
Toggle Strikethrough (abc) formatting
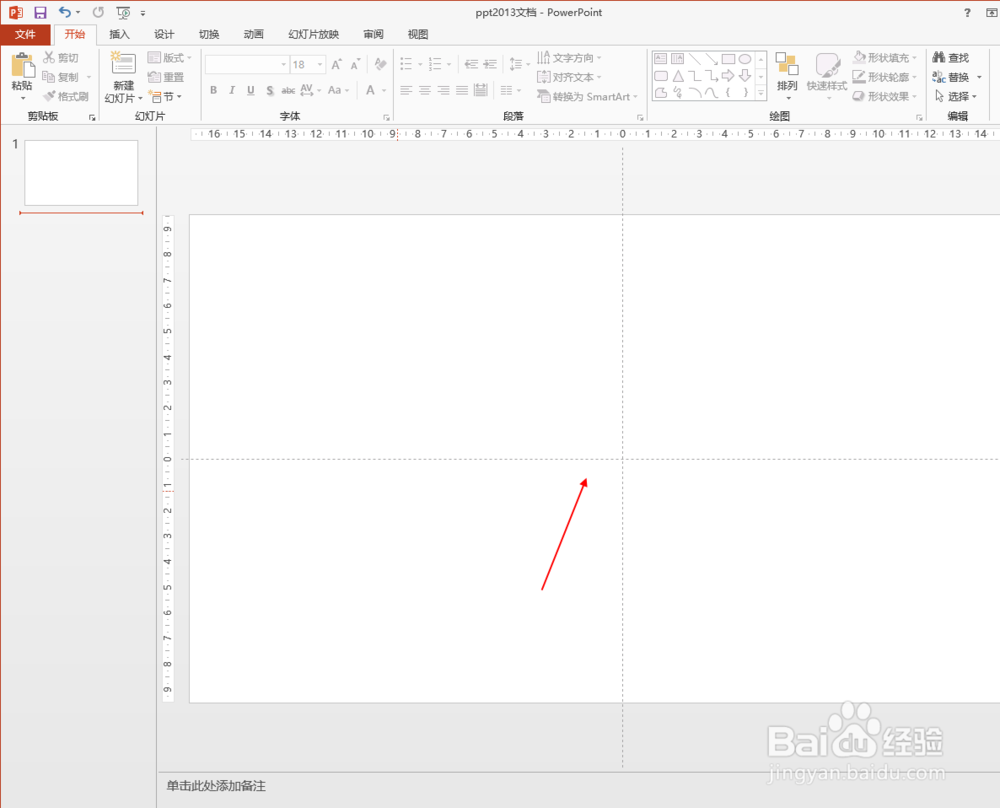[x=288, y=90]
